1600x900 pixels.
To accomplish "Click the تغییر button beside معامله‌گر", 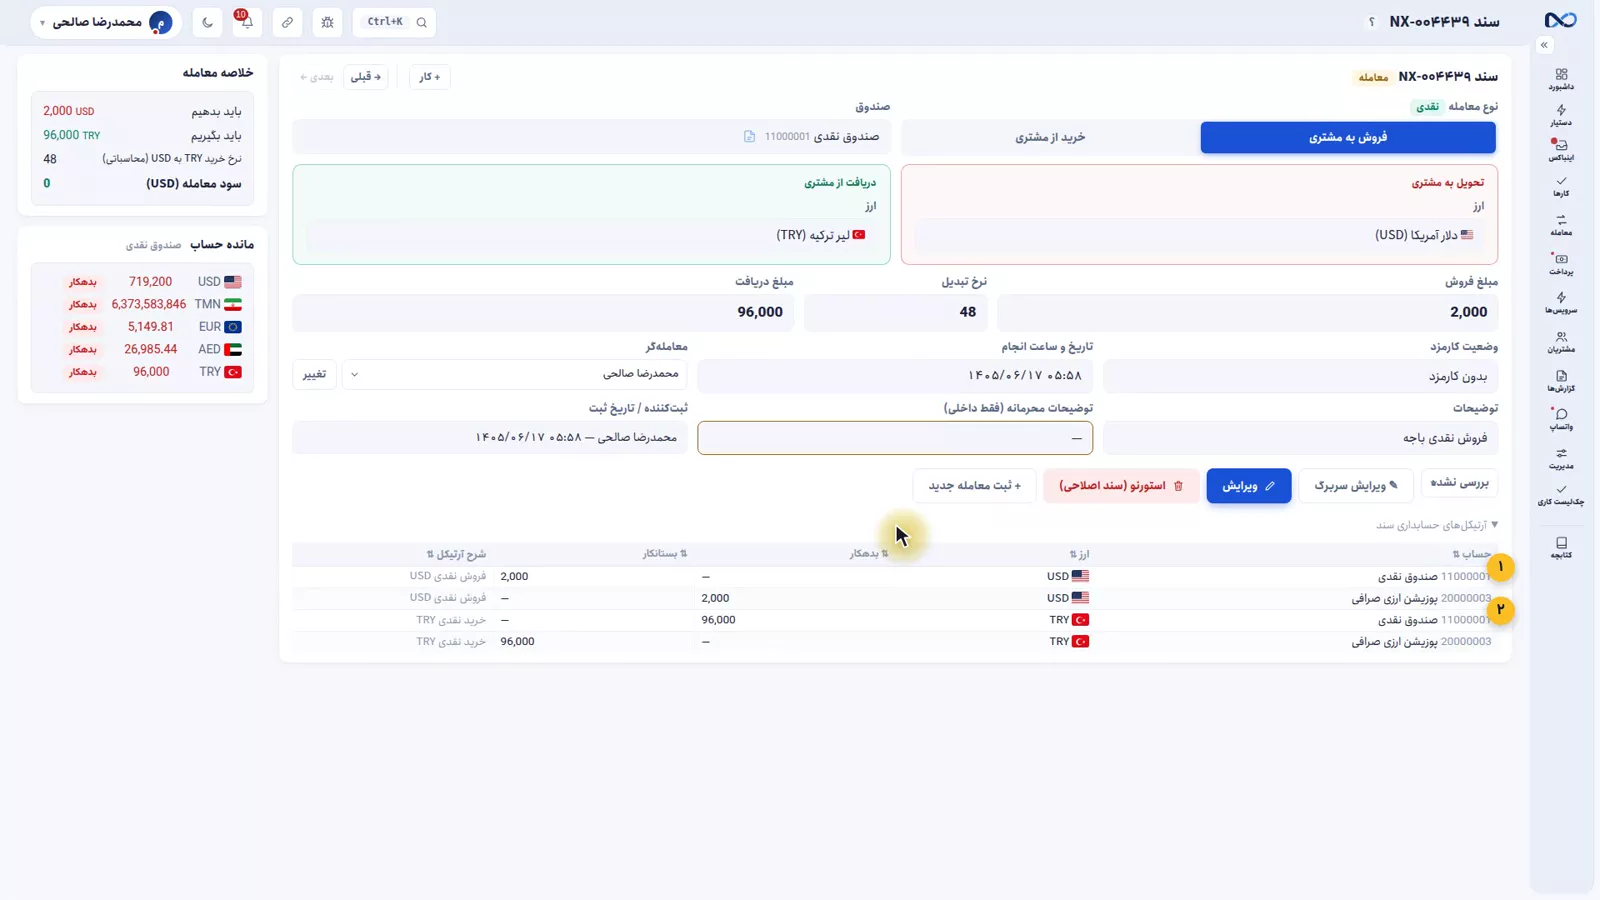I will [x=314, y=374].
